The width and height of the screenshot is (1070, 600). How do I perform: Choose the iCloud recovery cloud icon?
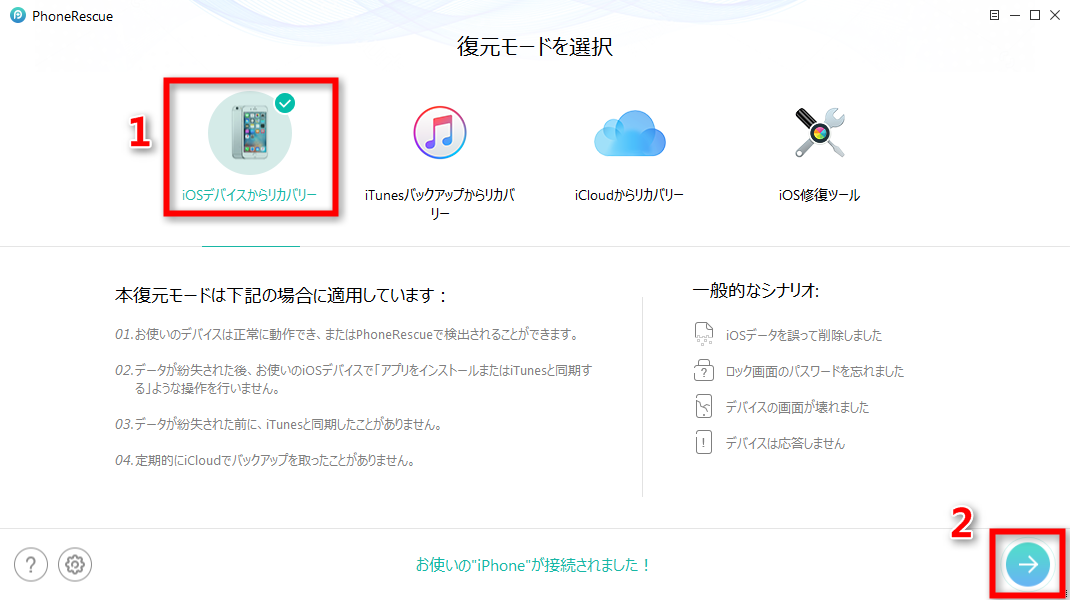pos(629,133)
